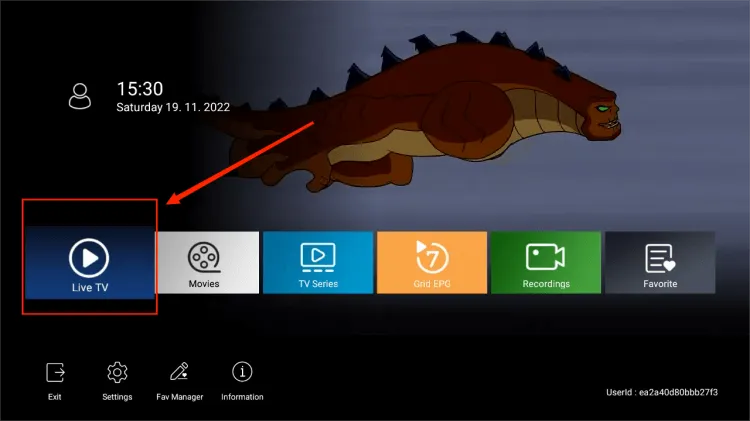Image resolution: width=750 pixels, height=421 pixels.
Task: Open the Favorite tile
Action: point(660,263)
